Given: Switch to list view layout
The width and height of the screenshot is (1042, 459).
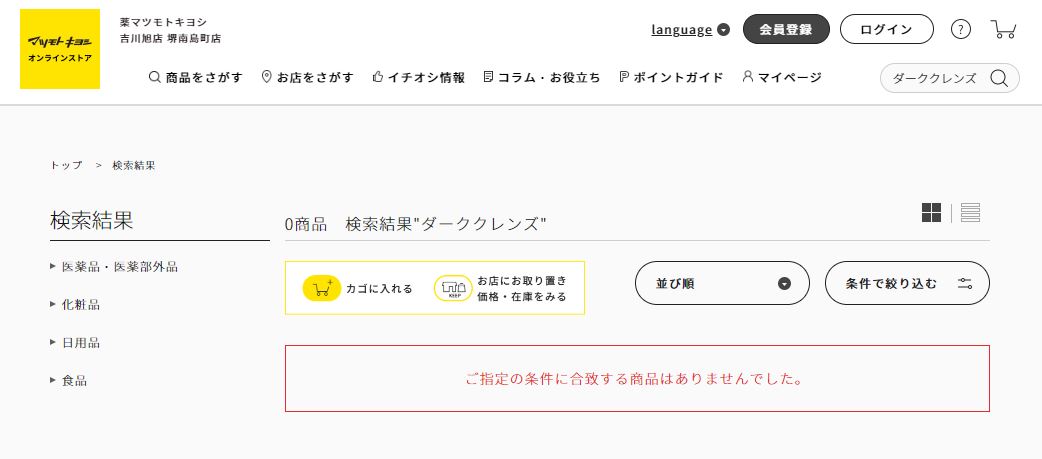Looking at the screenshot, I should click(970, 213).
